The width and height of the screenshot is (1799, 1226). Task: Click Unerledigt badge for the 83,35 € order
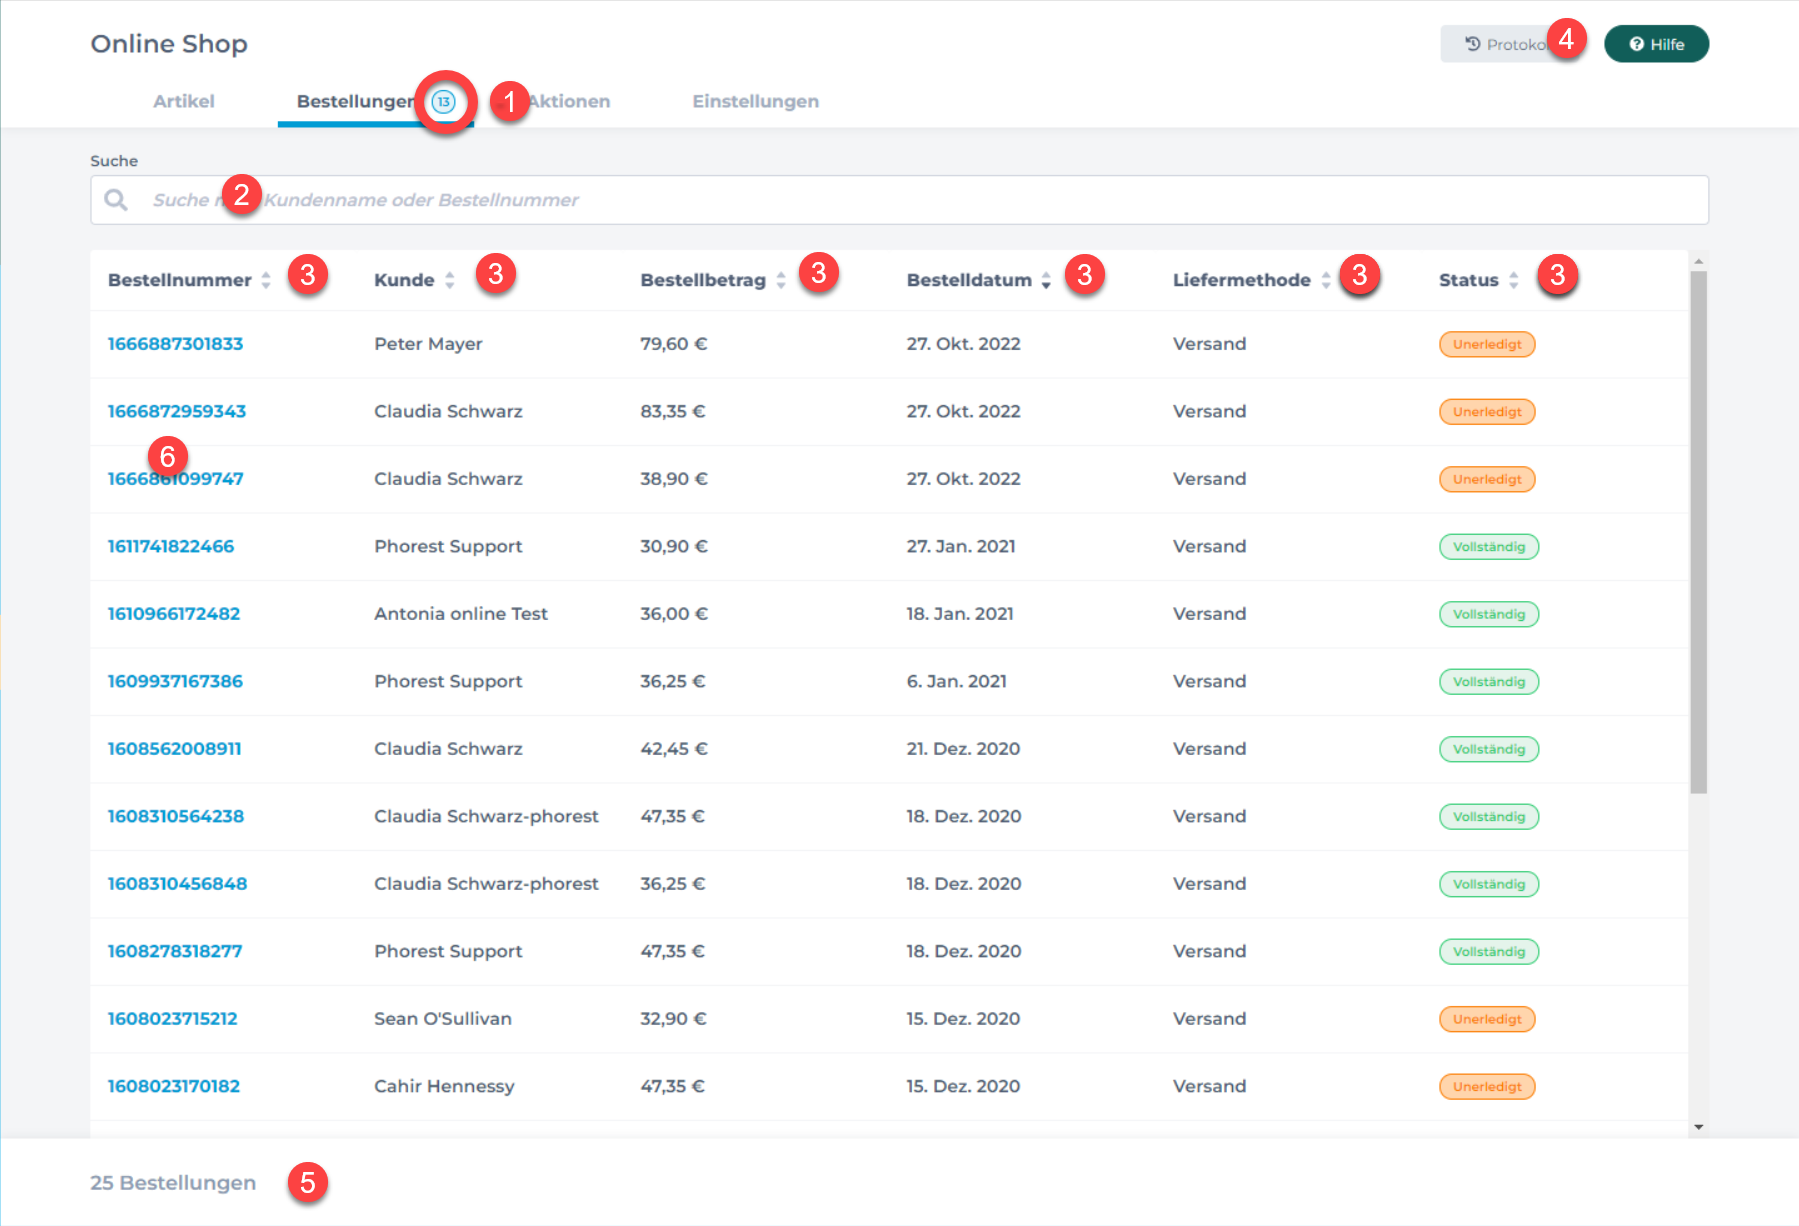(1487, 411)
